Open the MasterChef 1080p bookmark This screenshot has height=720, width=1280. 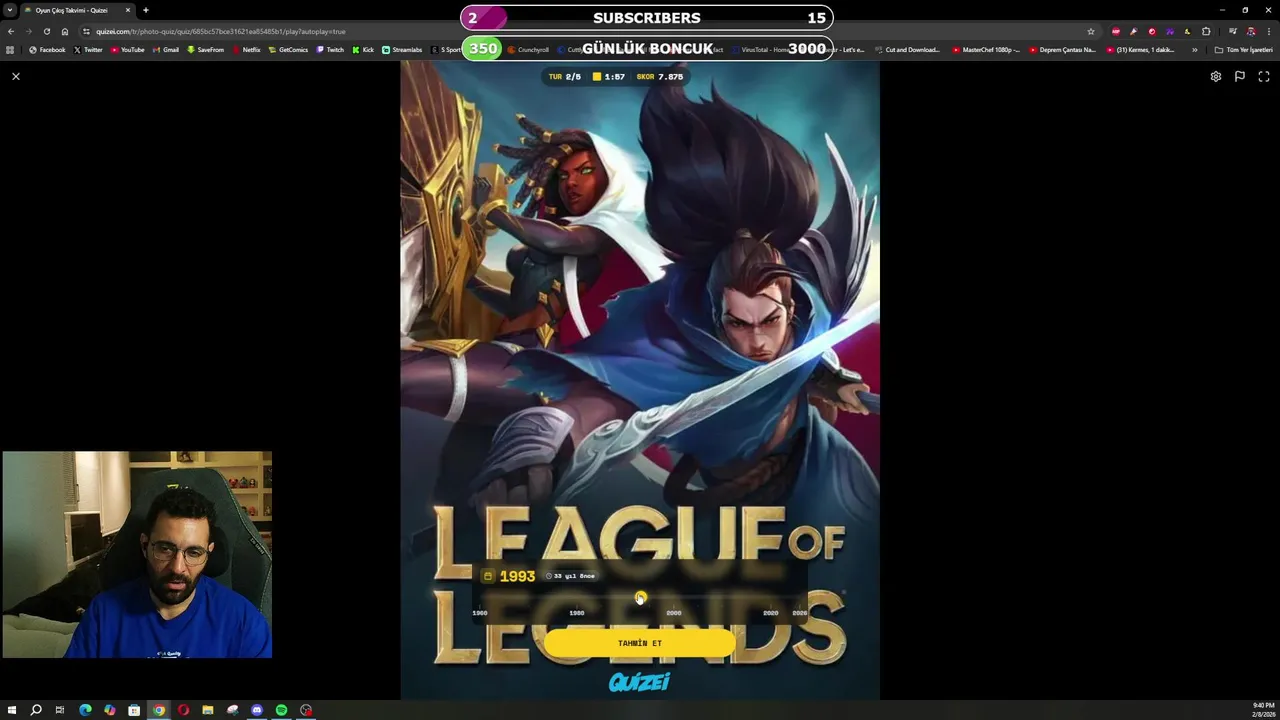[986, 50]
